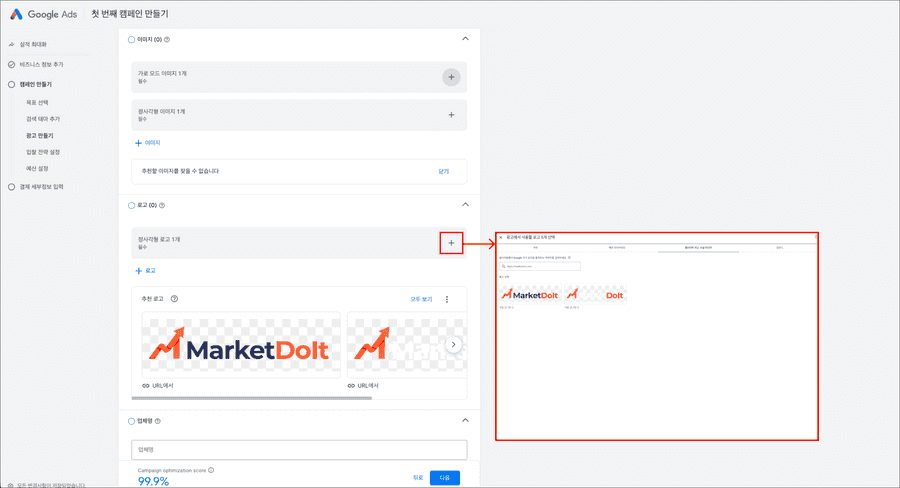900x488 pixels.
Task: Click the step circle for 결제 세부정보 입력
Action: coord(11,187)
